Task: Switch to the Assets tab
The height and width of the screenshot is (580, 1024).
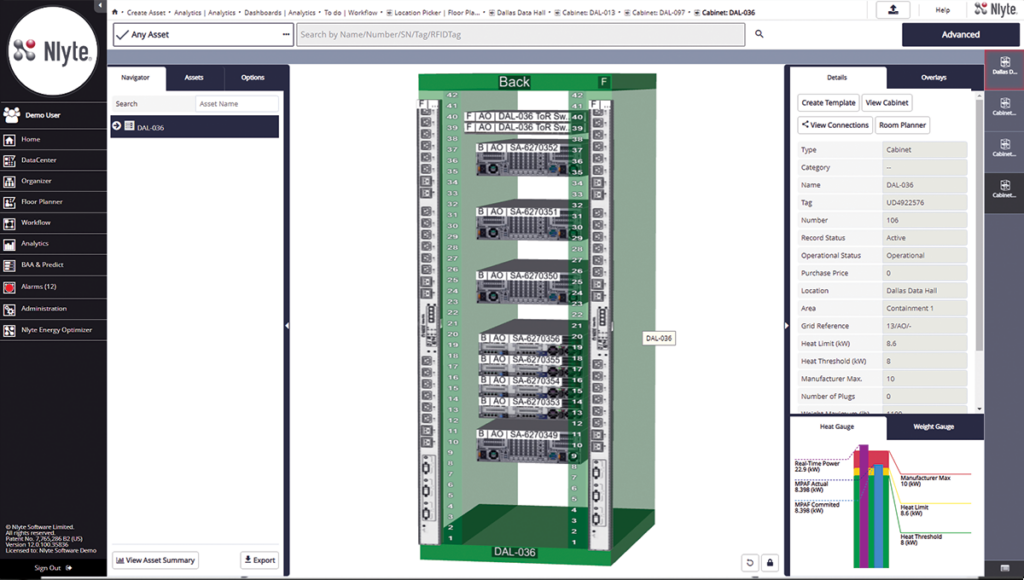Action: click(x=194, y=78)
